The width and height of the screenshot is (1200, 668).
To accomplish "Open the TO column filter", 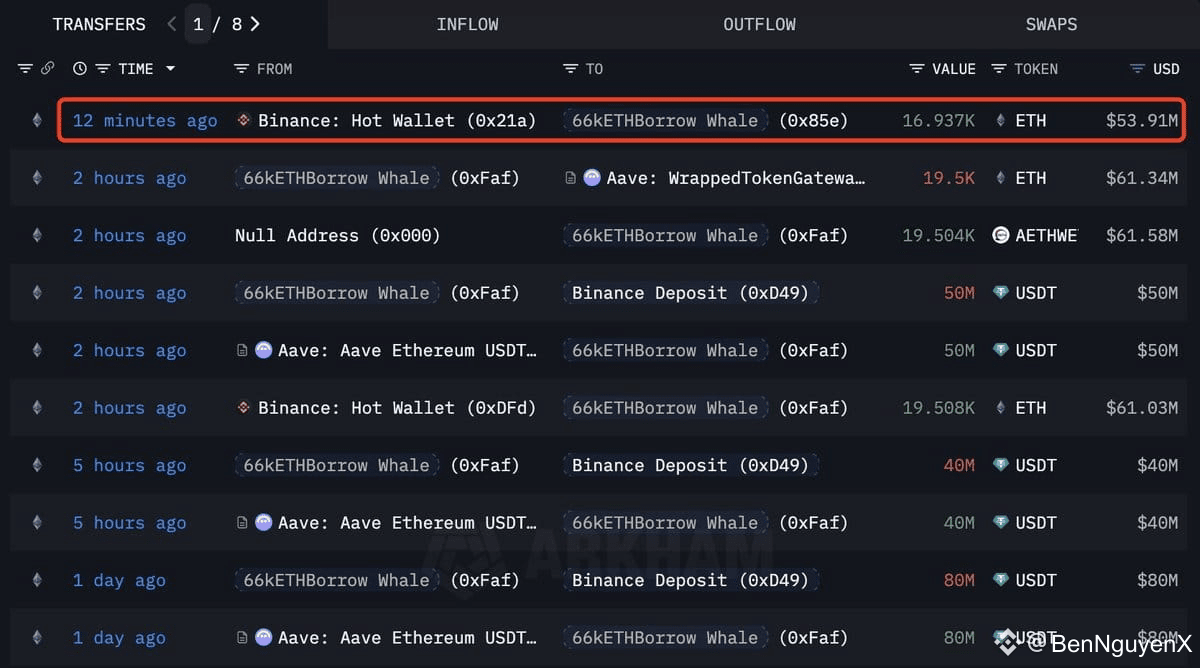I will [571, 69].
